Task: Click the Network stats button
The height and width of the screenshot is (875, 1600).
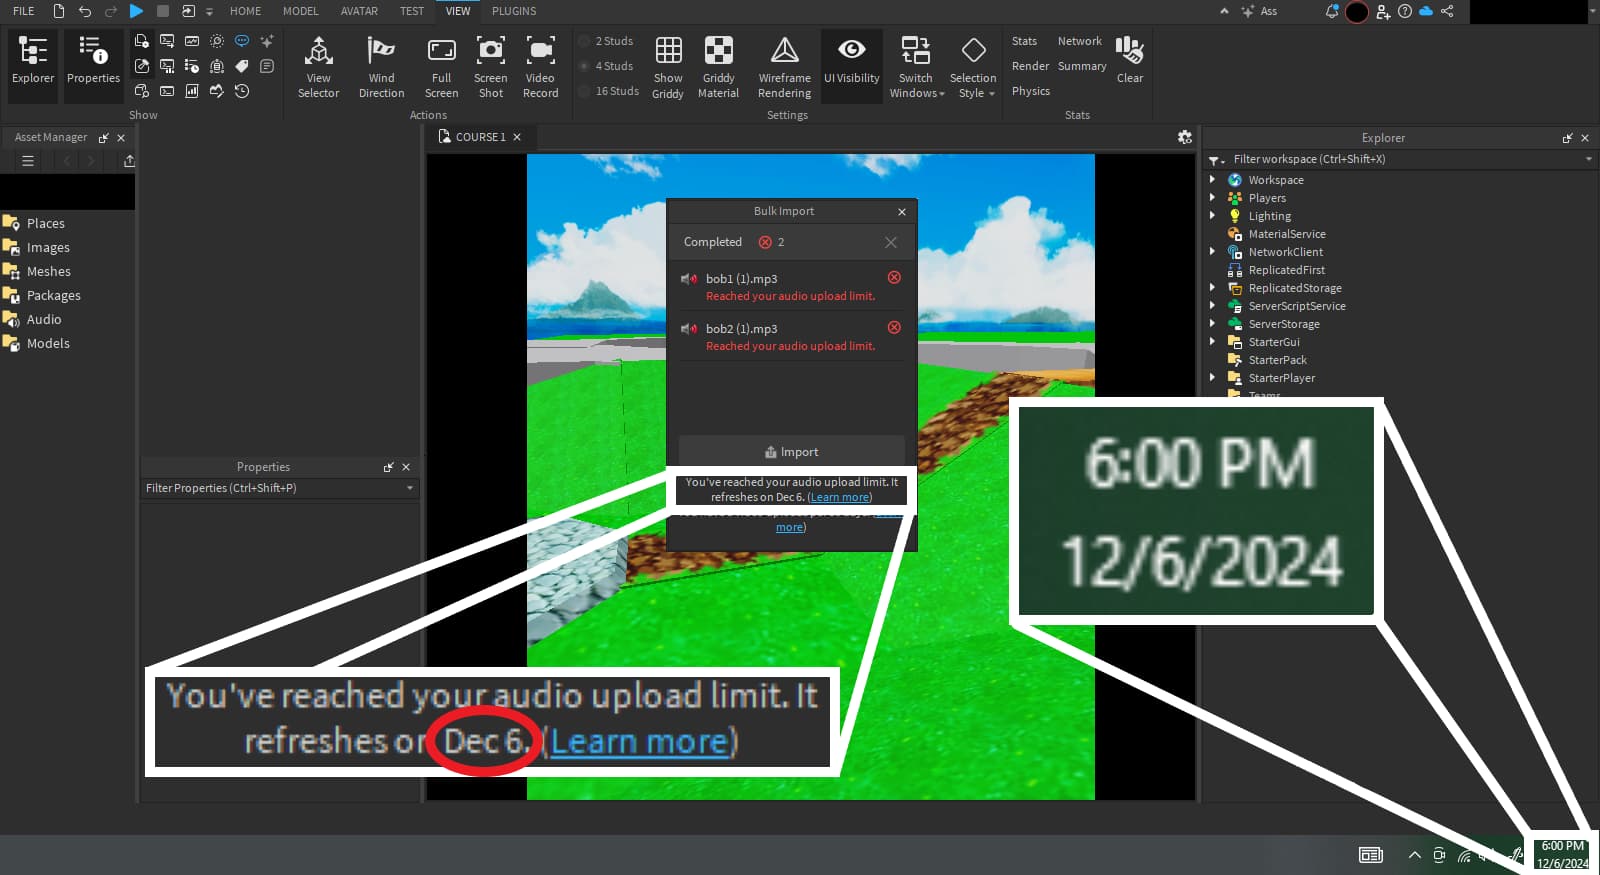Action: tap(1079, 41)
